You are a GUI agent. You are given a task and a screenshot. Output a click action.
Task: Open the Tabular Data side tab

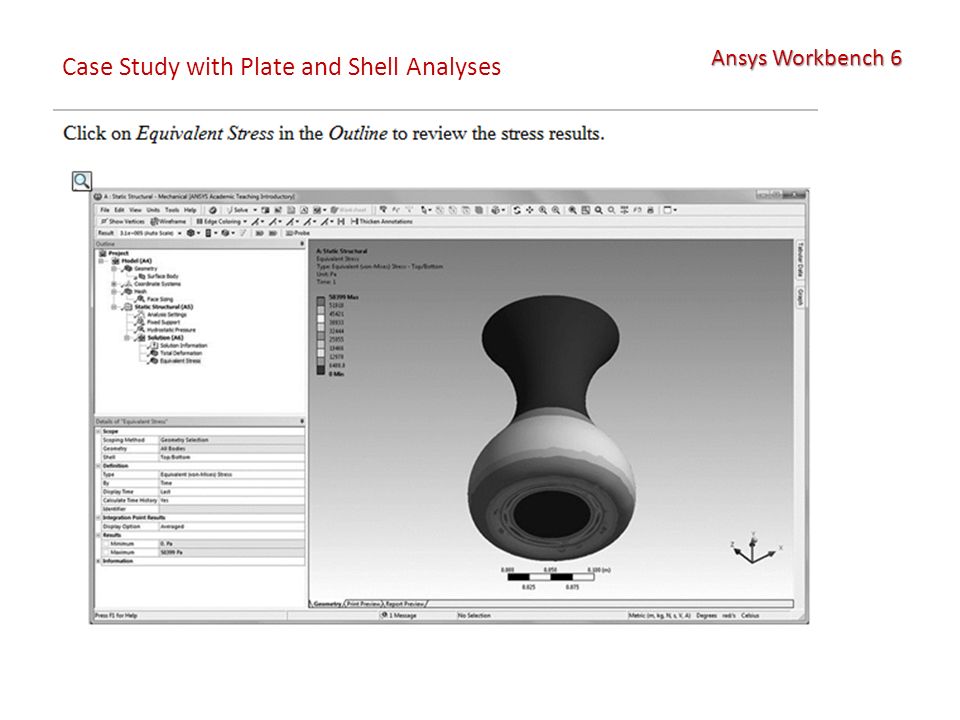[x=800, y=260]
